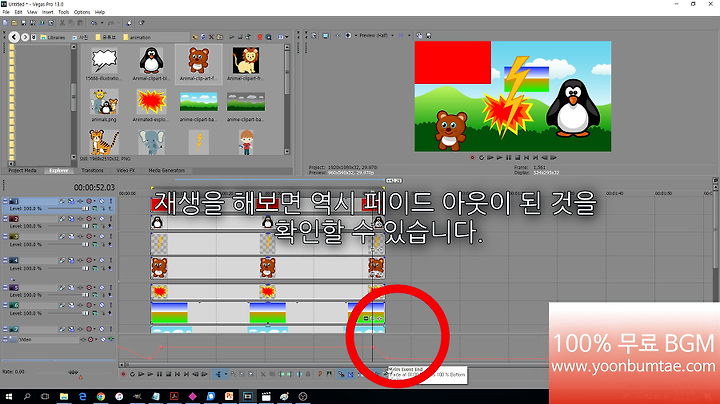
Task: Delete selected file with the red X
Action: pyautogui.click(x=211, y=37)
